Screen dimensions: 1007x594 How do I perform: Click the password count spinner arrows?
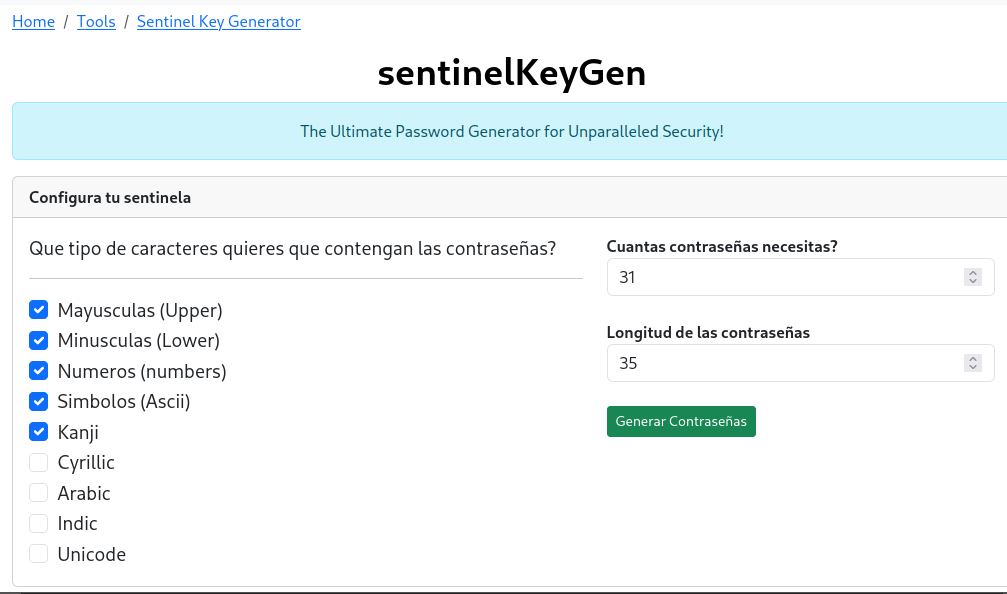point(972,277)
